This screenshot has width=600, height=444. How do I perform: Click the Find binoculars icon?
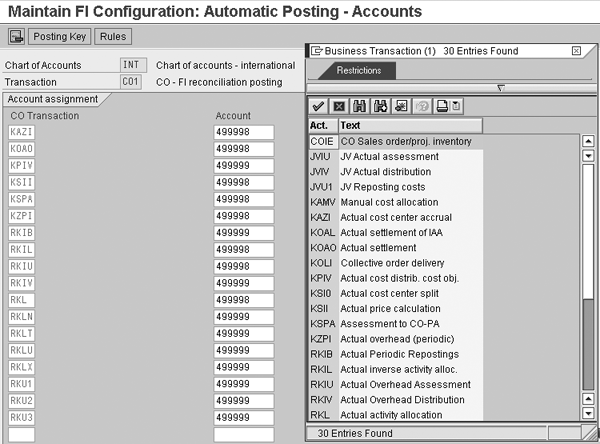click(360, 106)
